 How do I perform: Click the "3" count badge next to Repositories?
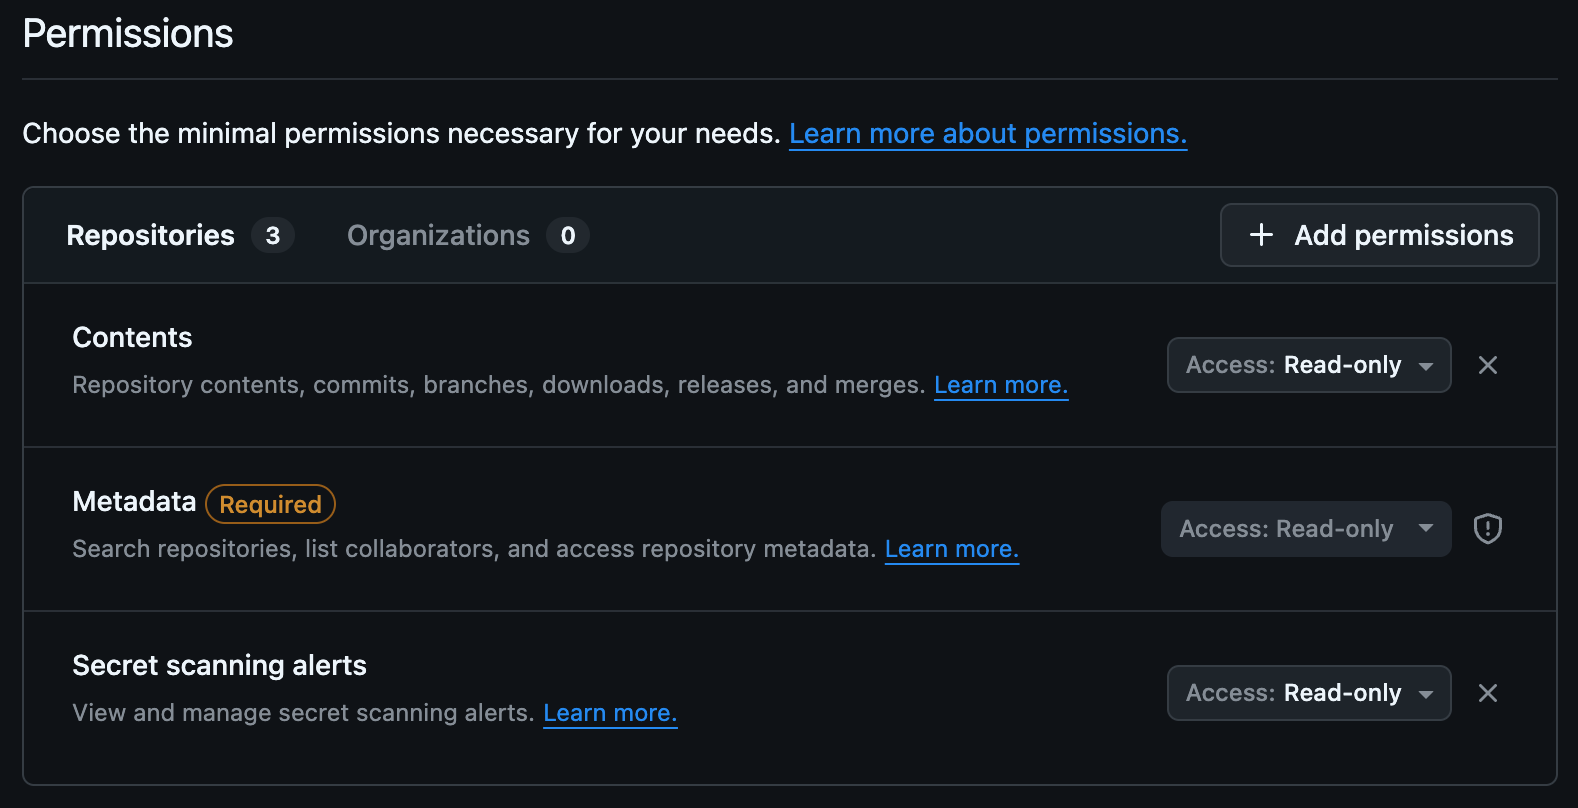tap(272, 236)
